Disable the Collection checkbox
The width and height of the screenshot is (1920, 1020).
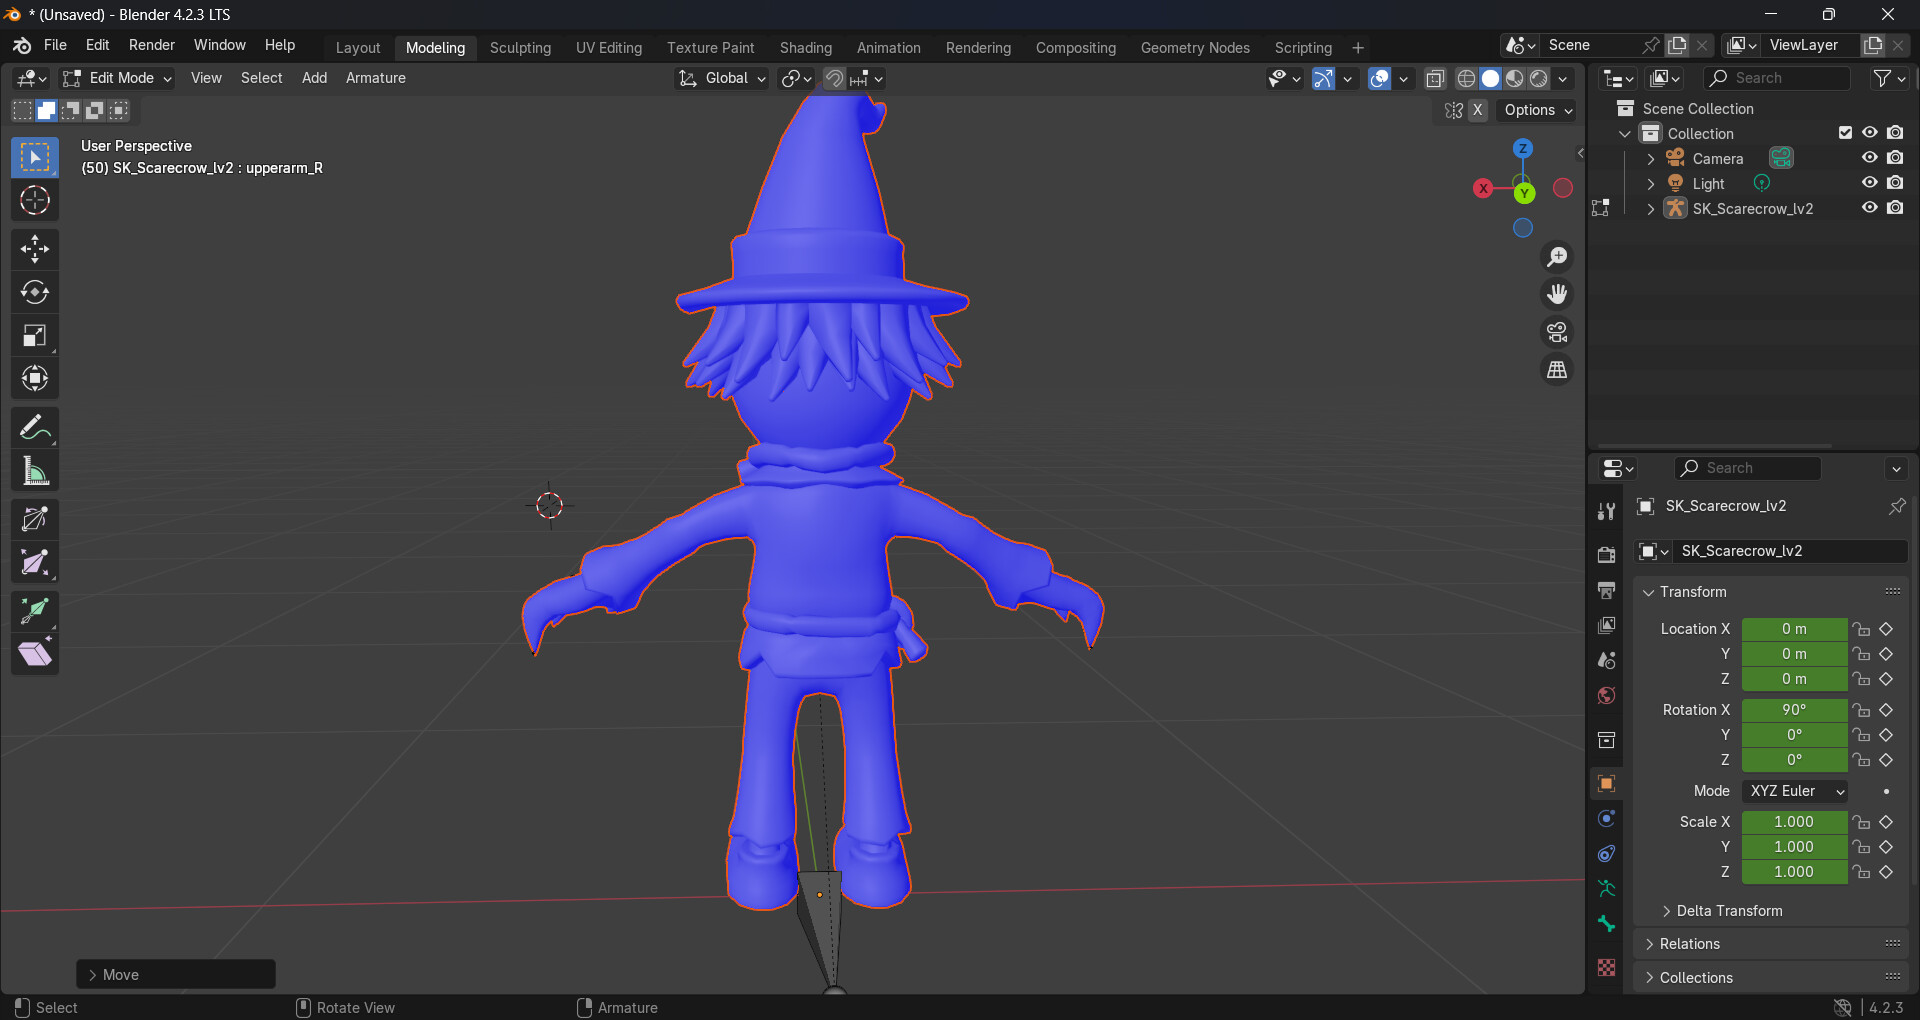[x=1845, y=132]
